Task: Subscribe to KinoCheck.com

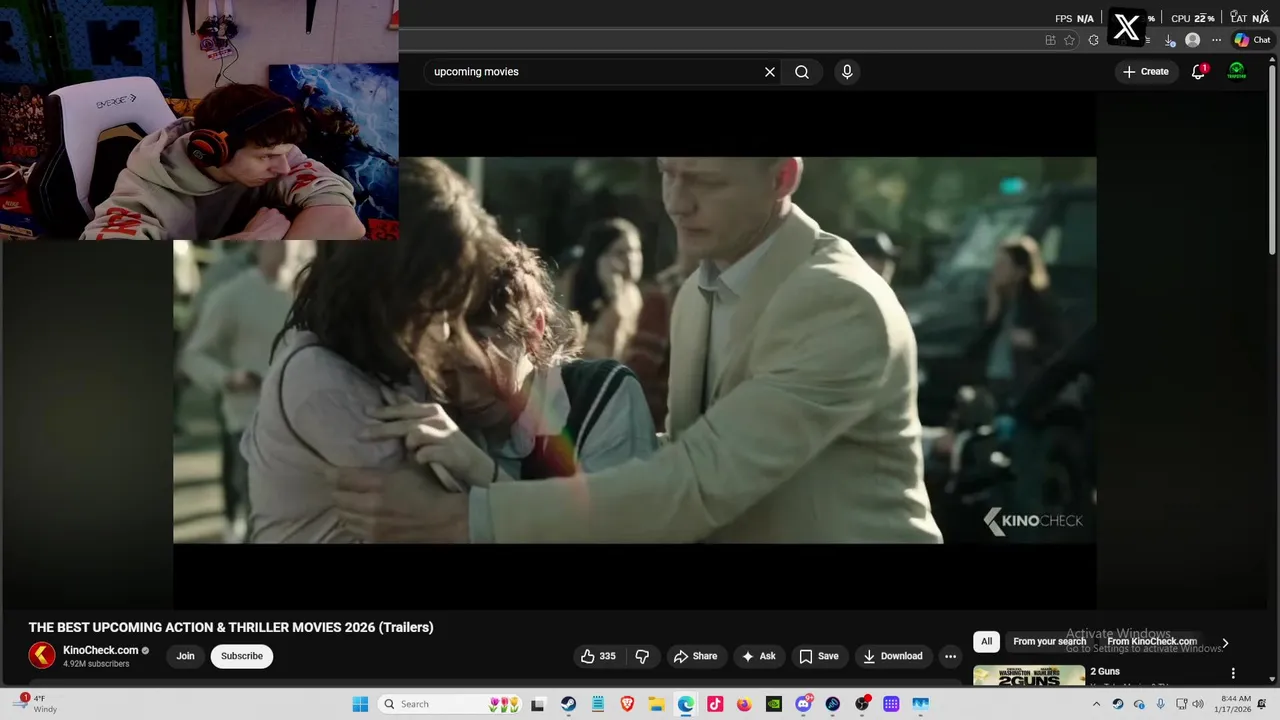Action: (x=242, y=656)
